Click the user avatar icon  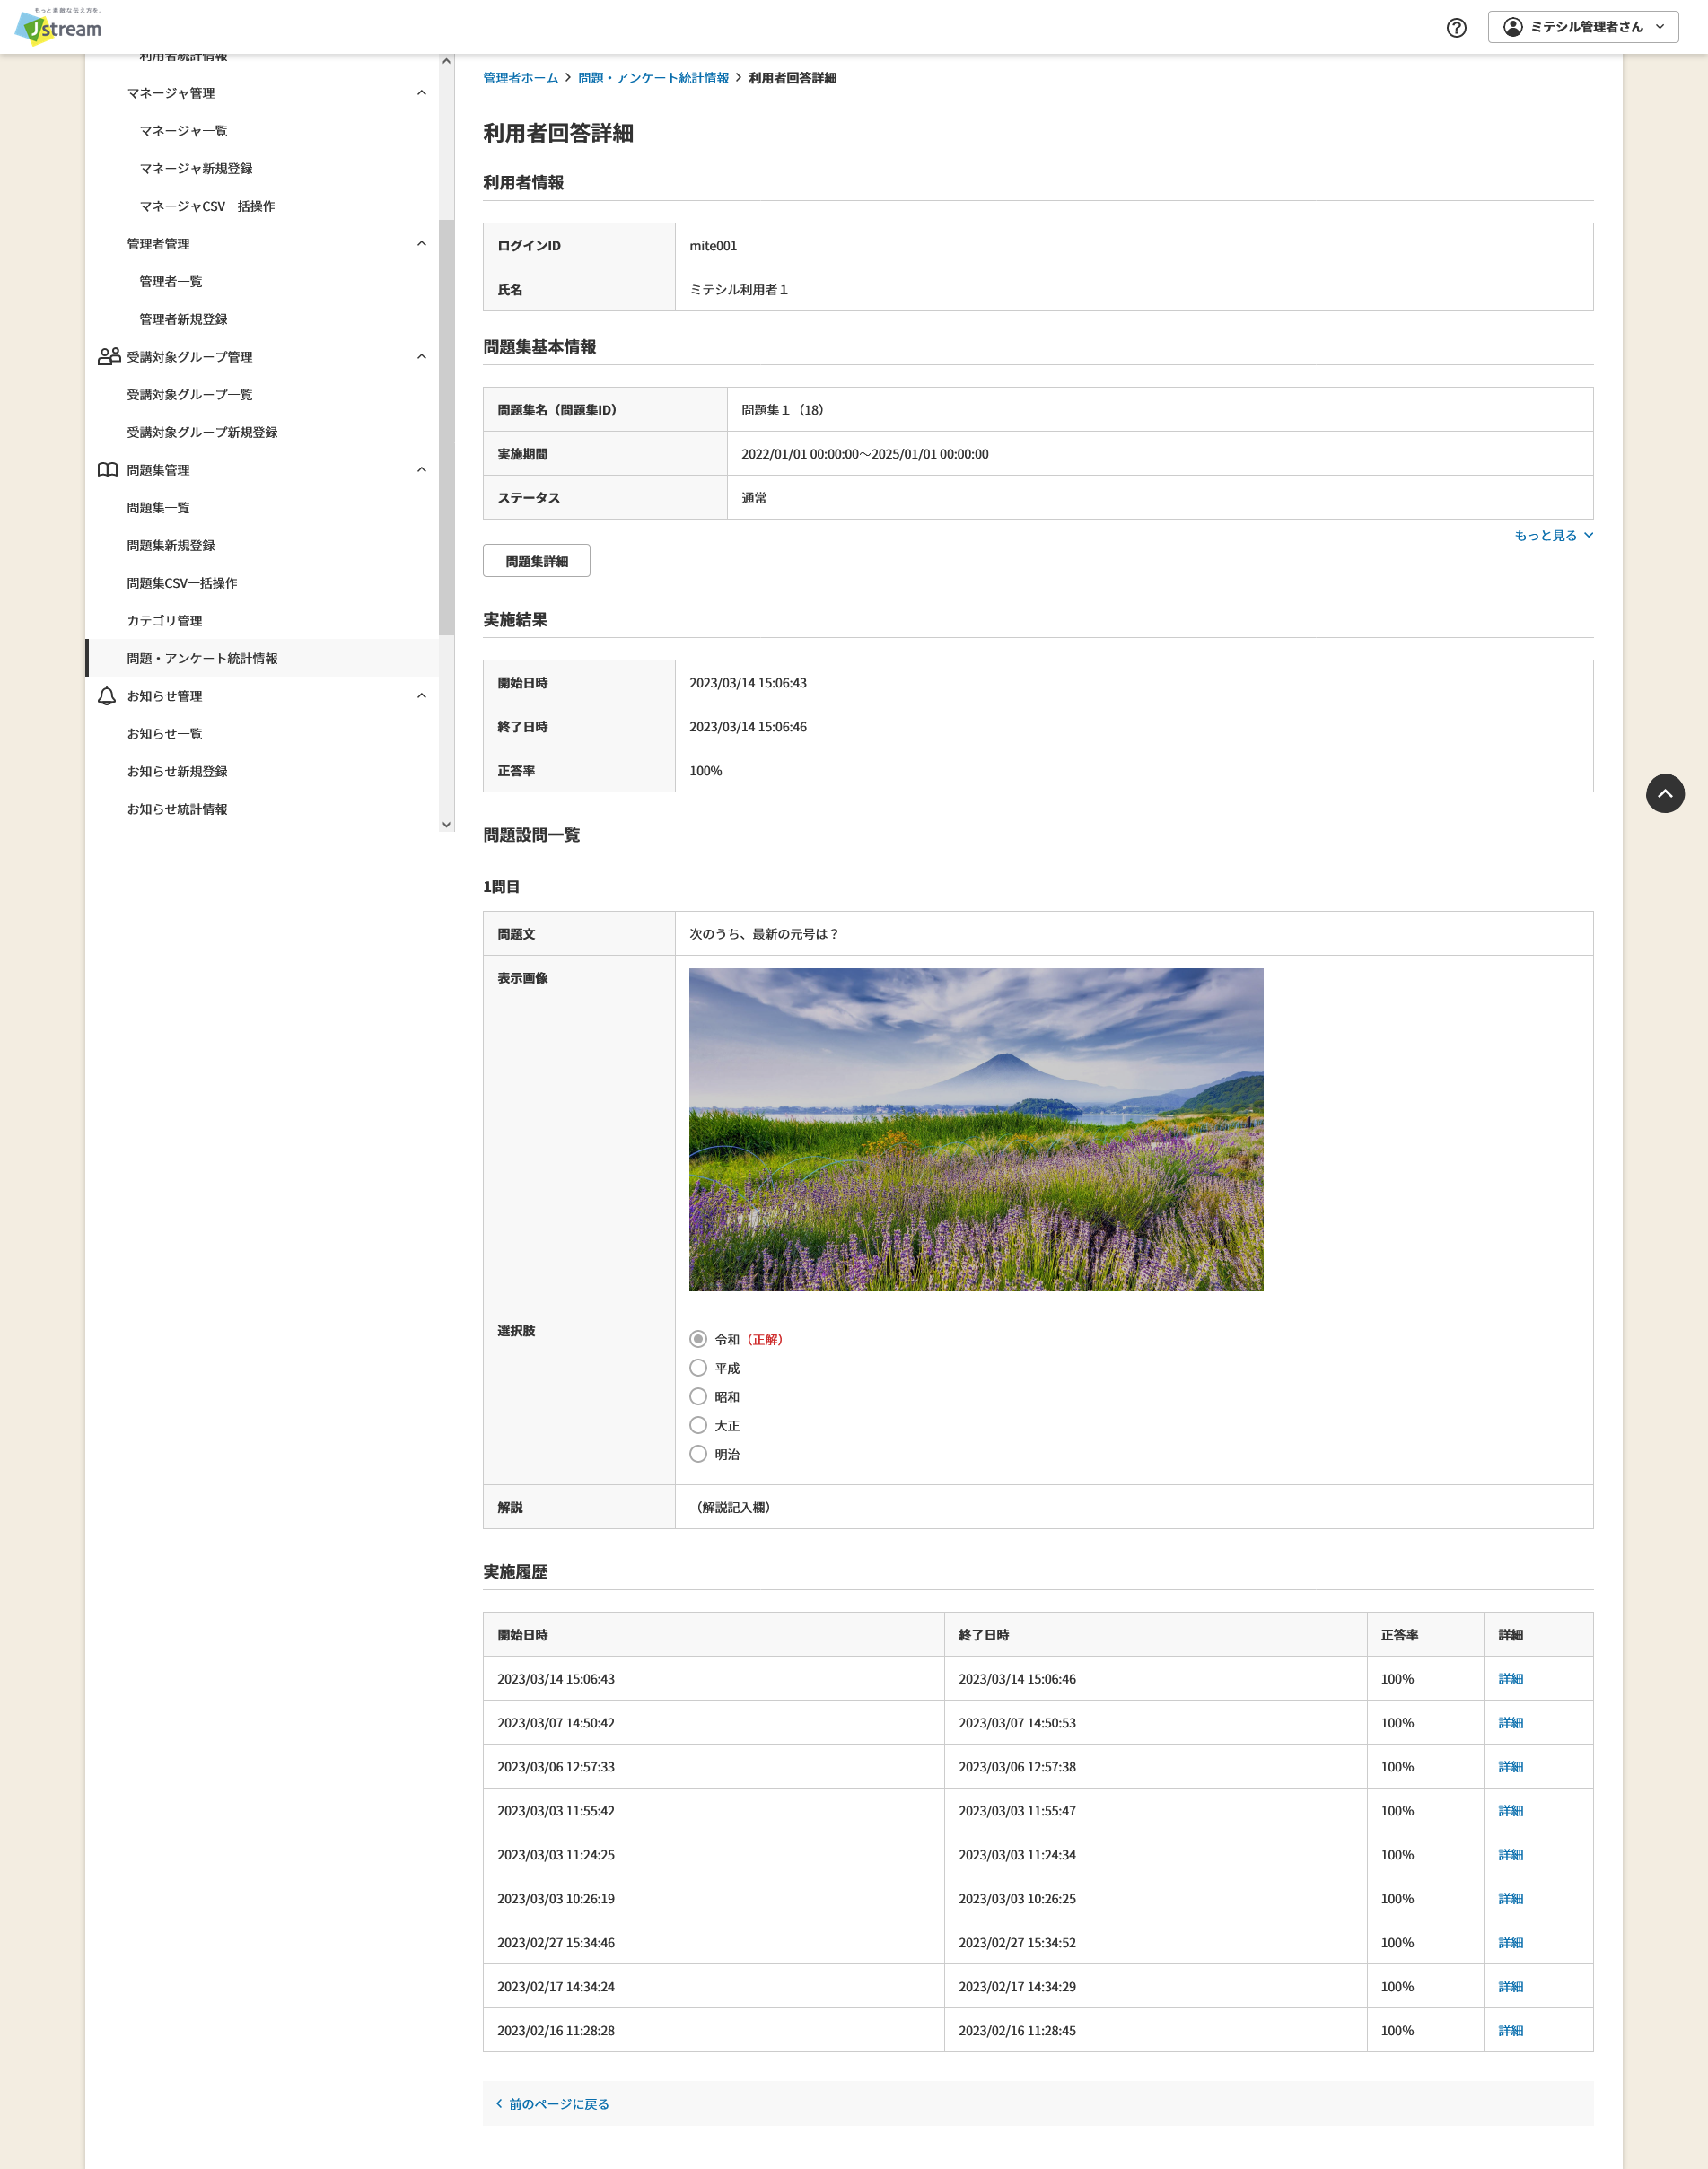pyautogui.click(x=1513, y=27)
